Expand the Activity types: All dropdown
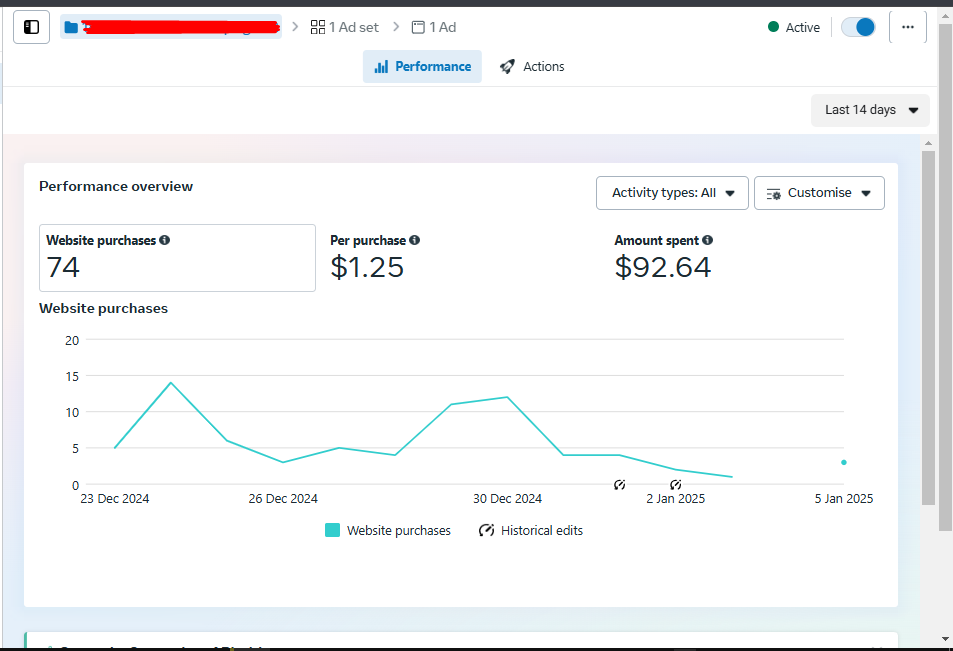Screen dimensions: 953x651 [672, 193]
